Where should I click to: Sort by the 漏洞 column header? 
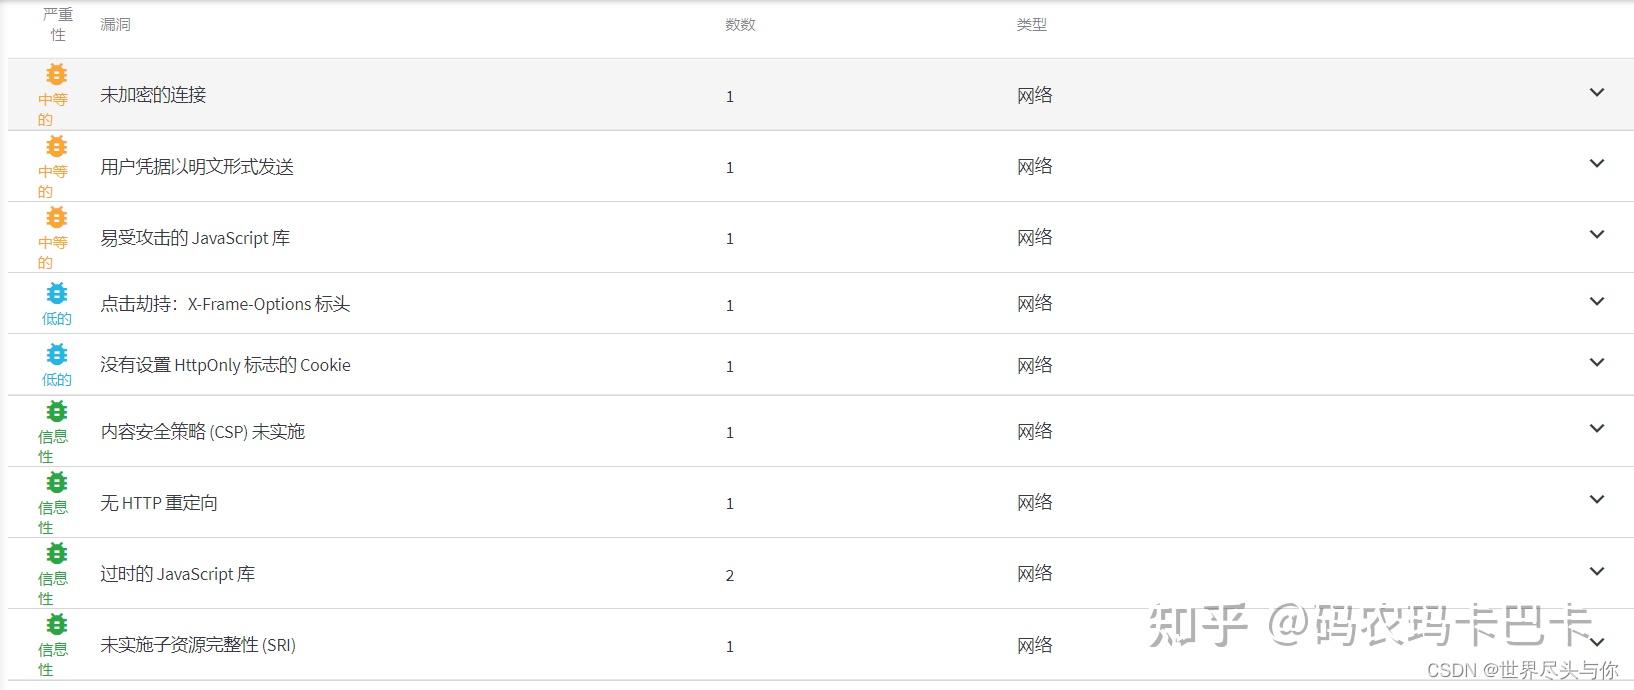[x=115, y=25]
